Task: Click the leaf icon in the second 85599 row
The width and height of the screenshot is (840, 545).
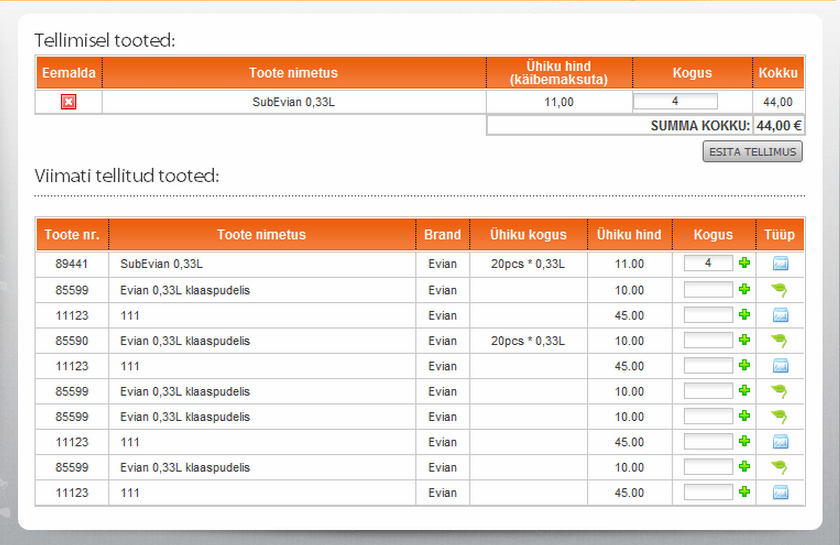Action: tap(779, 391)
